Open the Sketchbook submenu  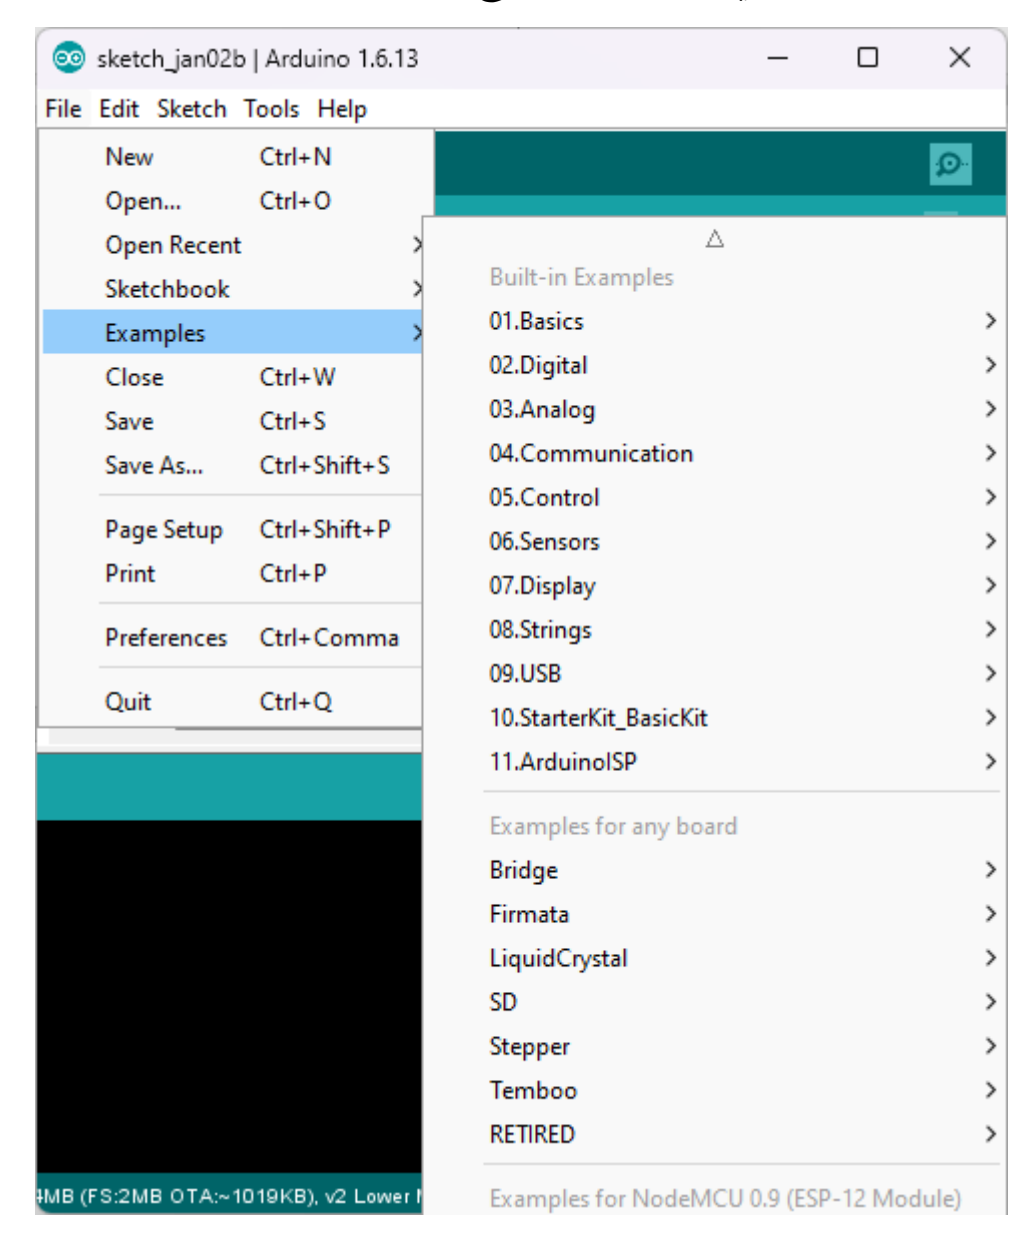(167, 289)
